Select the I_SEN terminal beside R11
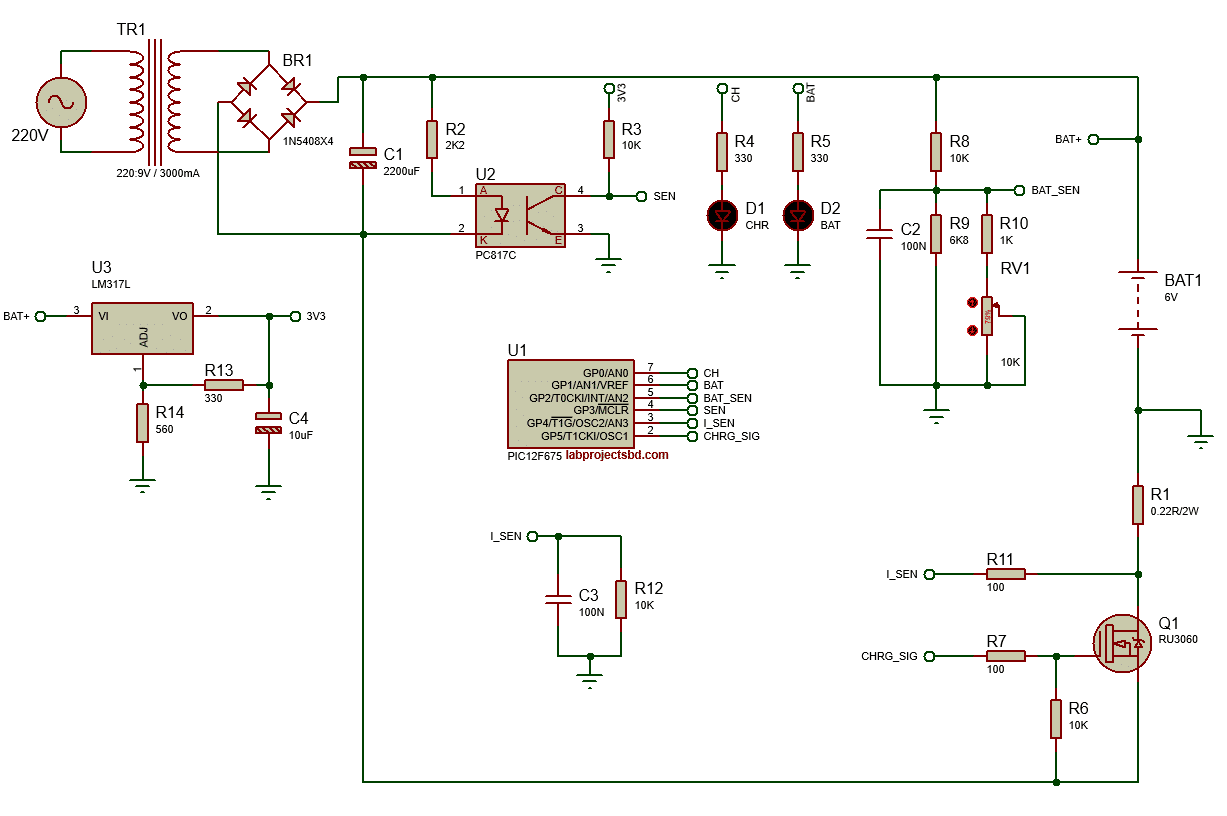 tap(930, 574)
